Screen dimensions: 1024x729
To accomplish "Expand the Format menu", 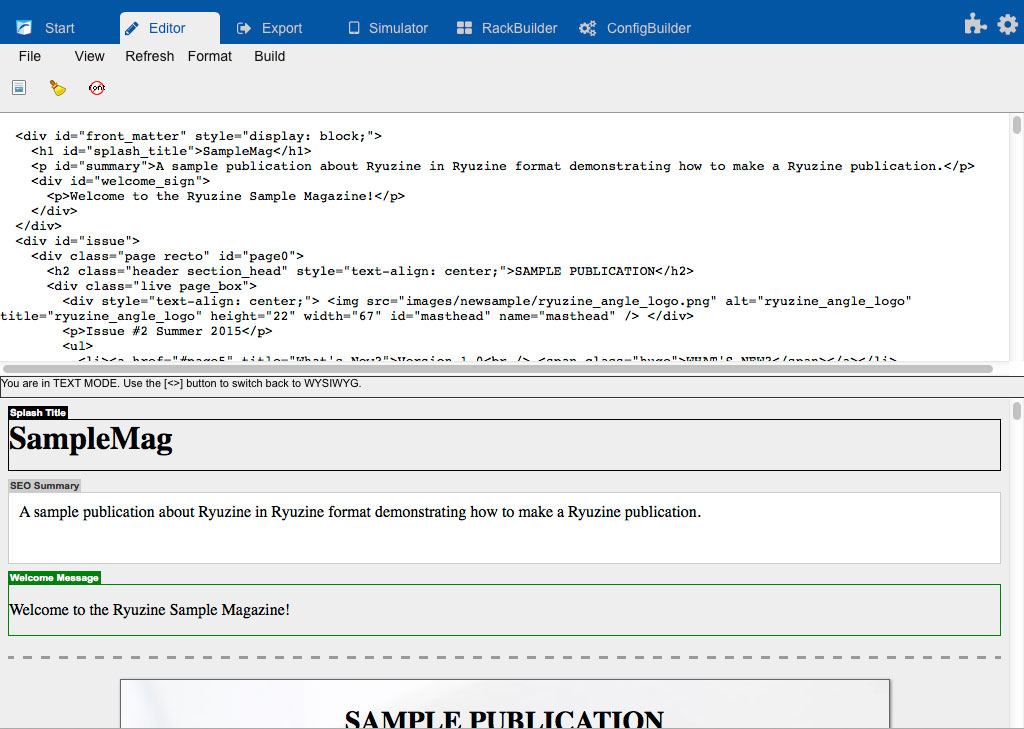I will (x=210, y=56).
